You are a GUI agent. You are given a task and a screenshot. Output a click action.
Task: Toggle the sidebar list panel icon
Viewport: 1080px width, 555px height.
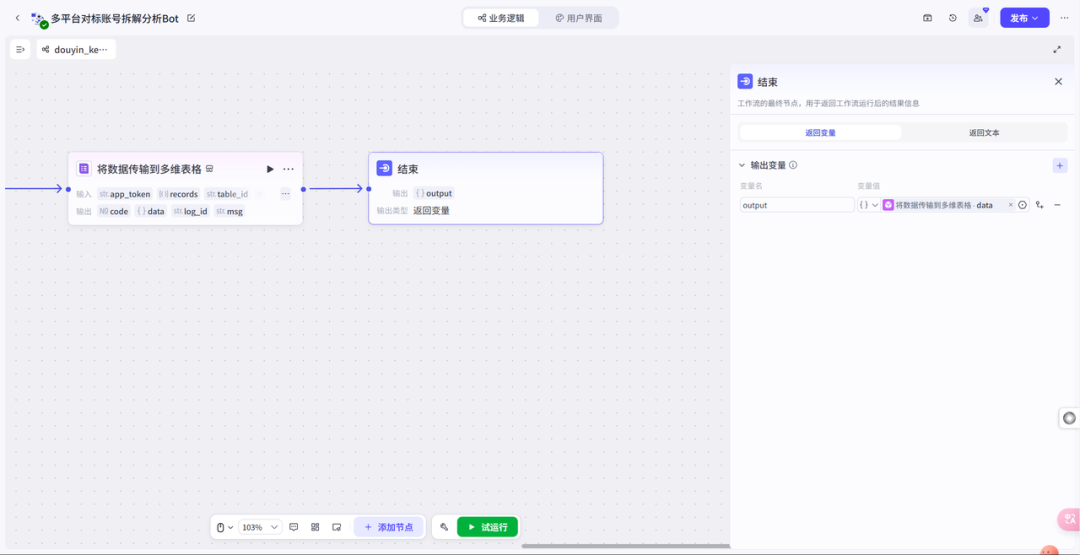20,50
